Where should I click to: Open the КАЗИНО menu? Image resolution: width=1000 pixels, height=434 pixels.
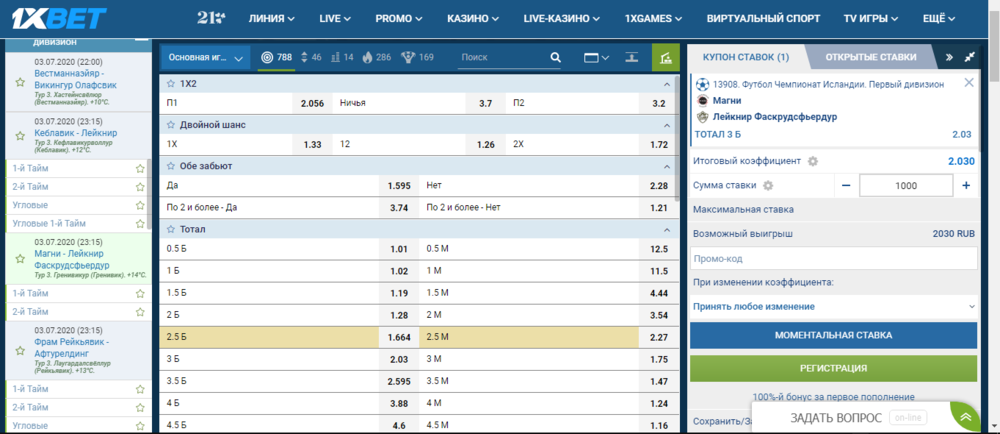click(x=473, y=18)
